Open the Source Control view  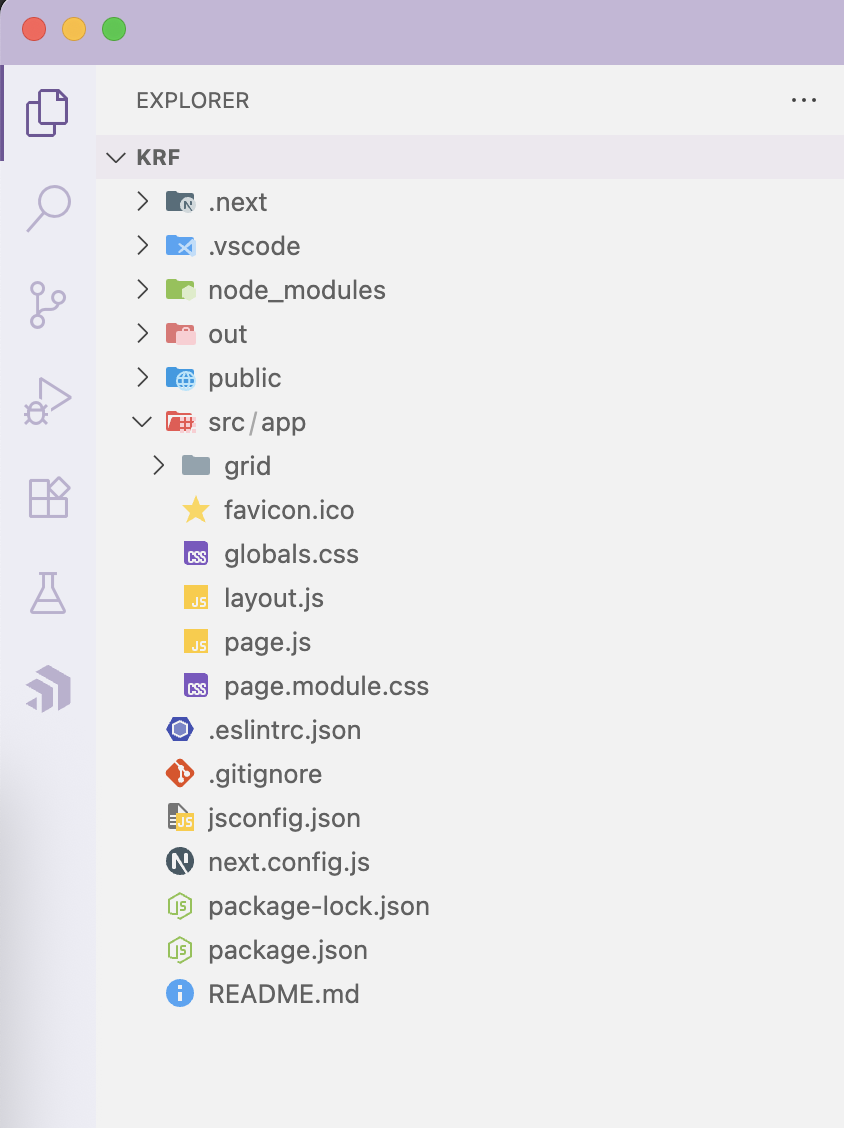[48, 304]
